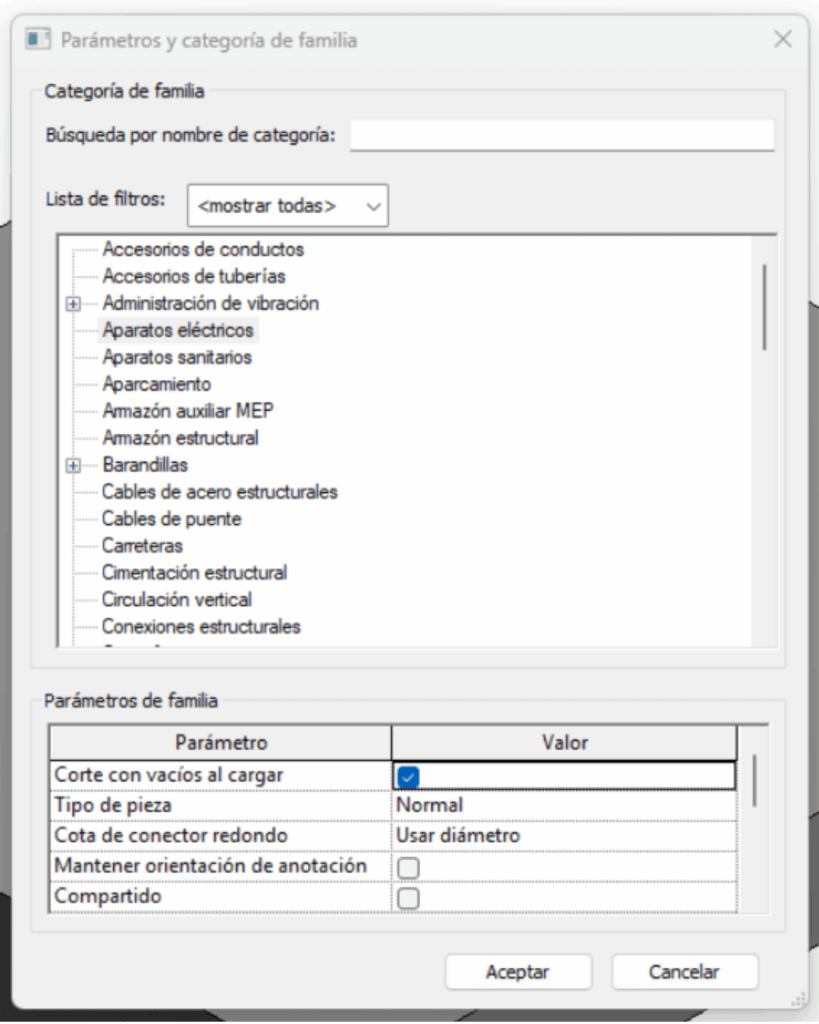
Task: Enable Mantener orientación de anotación checkbox
Action: (408, 866)
